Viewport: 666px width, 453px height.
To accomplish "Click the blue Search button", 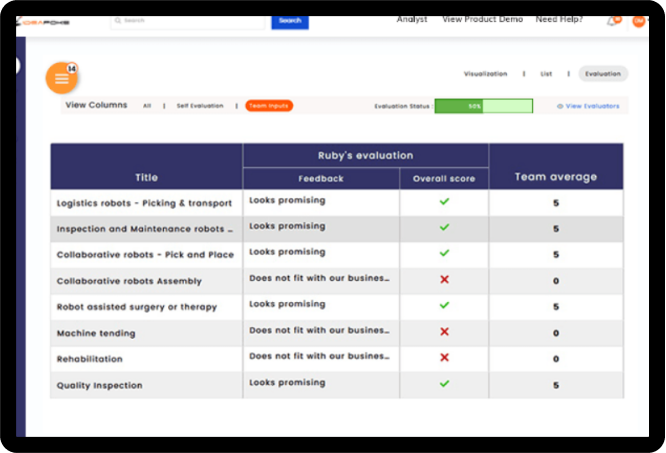I will pyautogui.click(x=290, y=20).
